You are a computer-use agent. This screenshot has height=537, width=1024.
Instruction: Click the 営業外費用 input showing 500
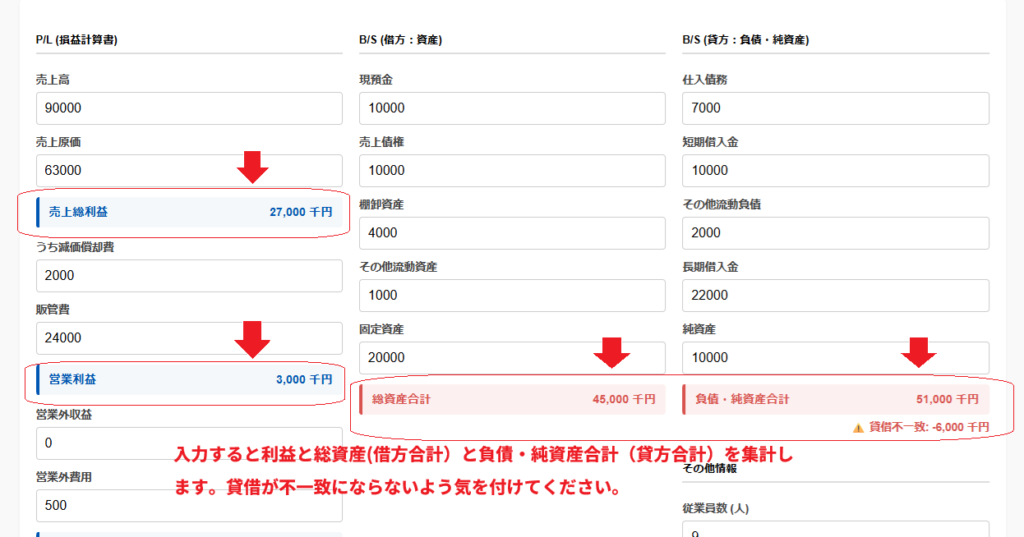tap(188, 505)
